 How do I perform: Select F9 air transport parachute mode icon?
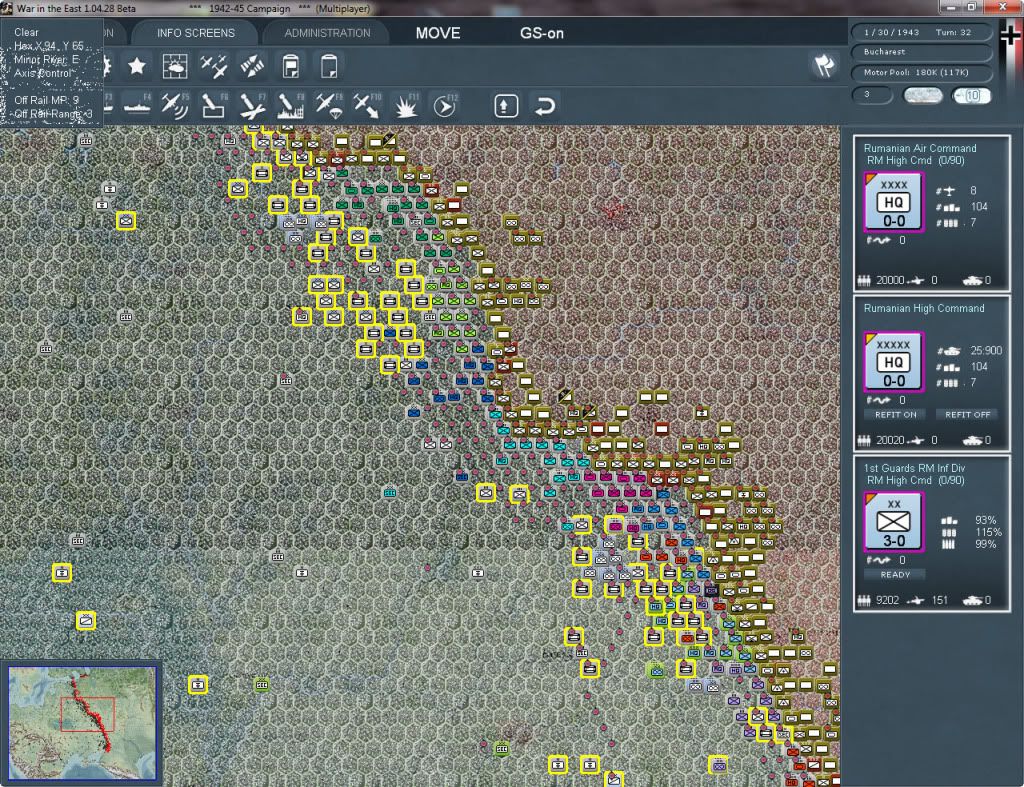(329, 106)
